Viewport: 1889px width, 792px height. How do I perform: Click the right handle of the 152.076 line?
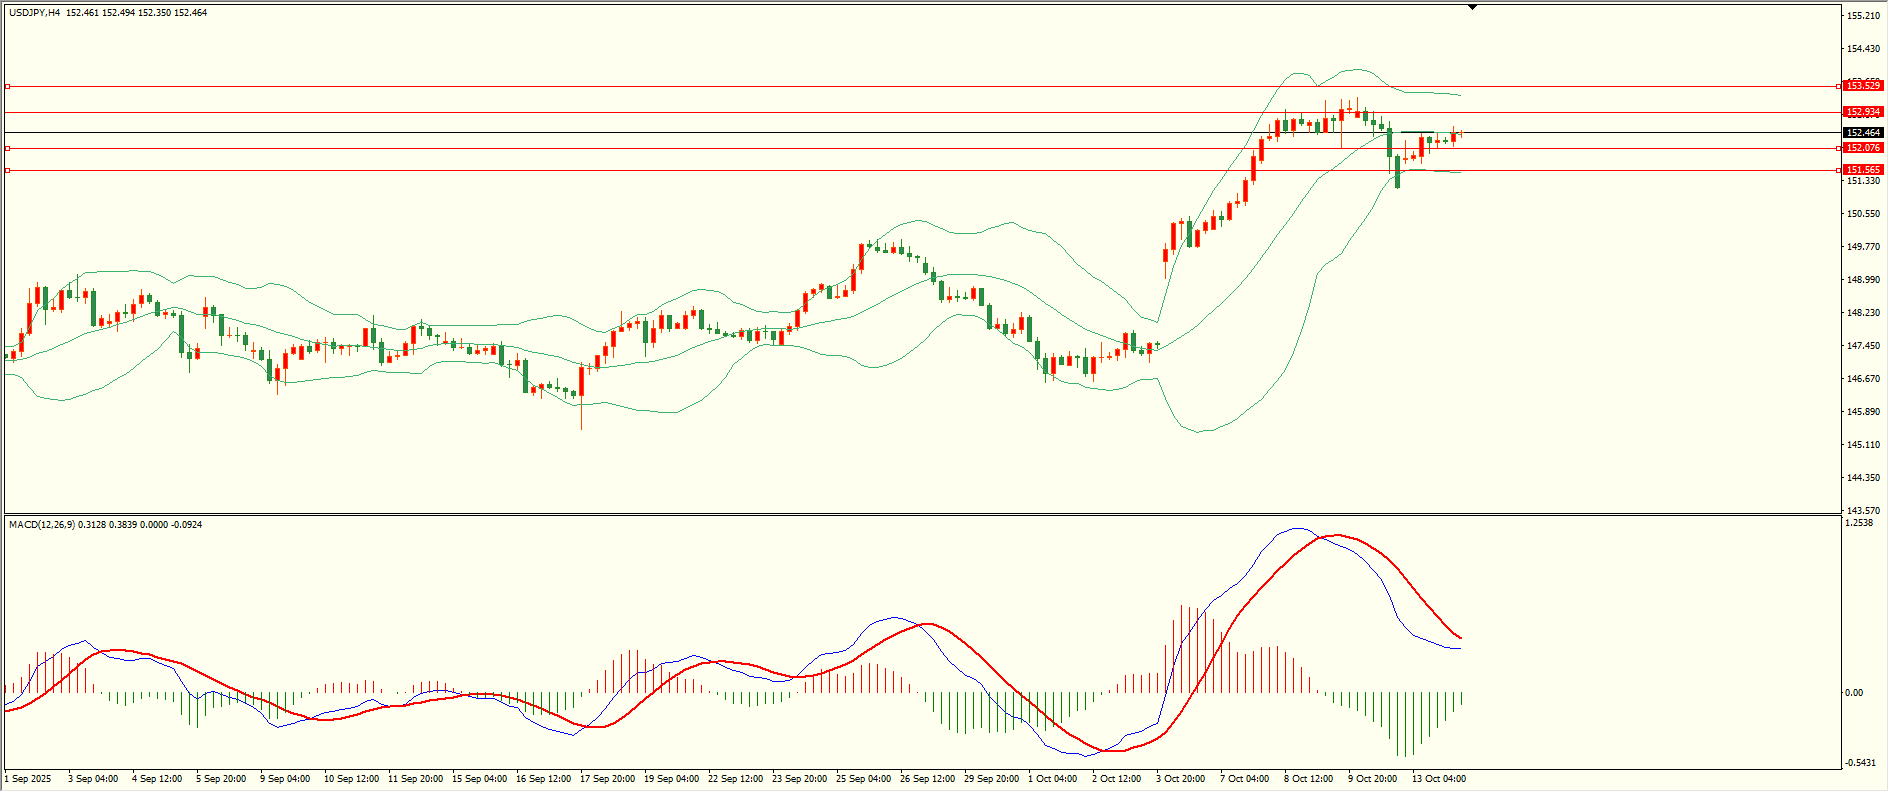click(1840, 148)
